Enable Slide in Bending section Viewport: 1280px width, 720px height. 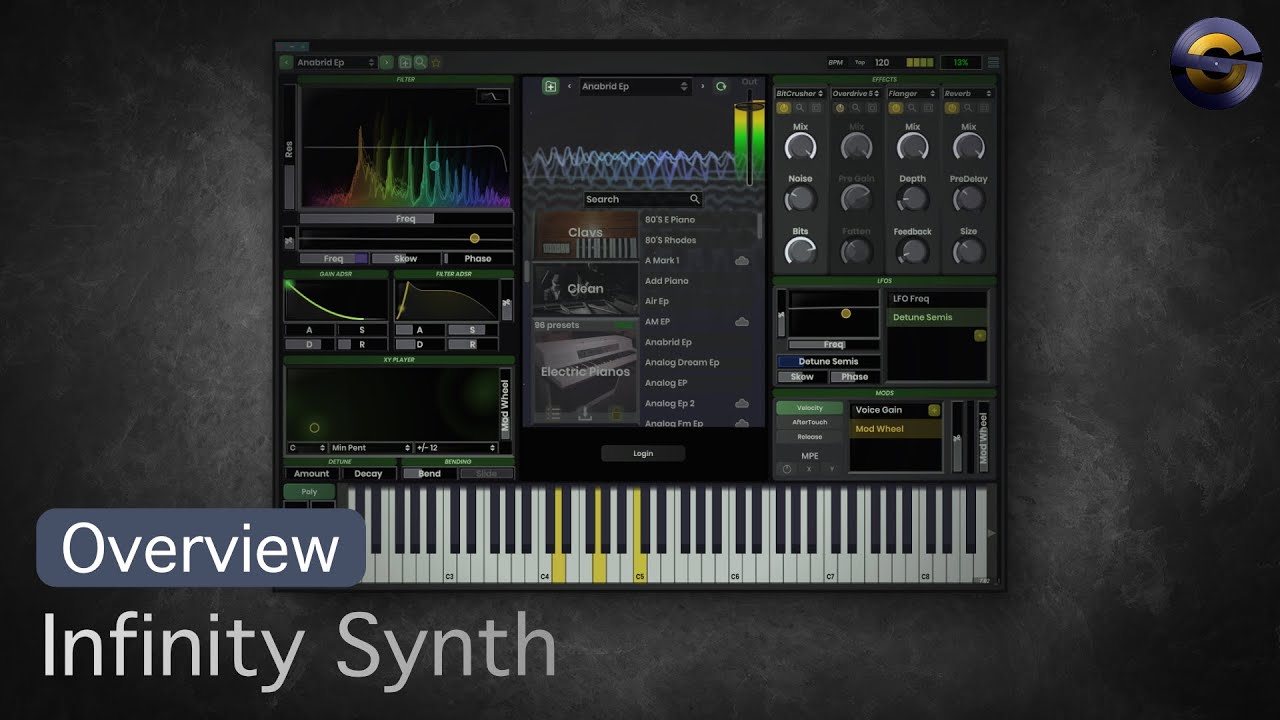(487, 474)
